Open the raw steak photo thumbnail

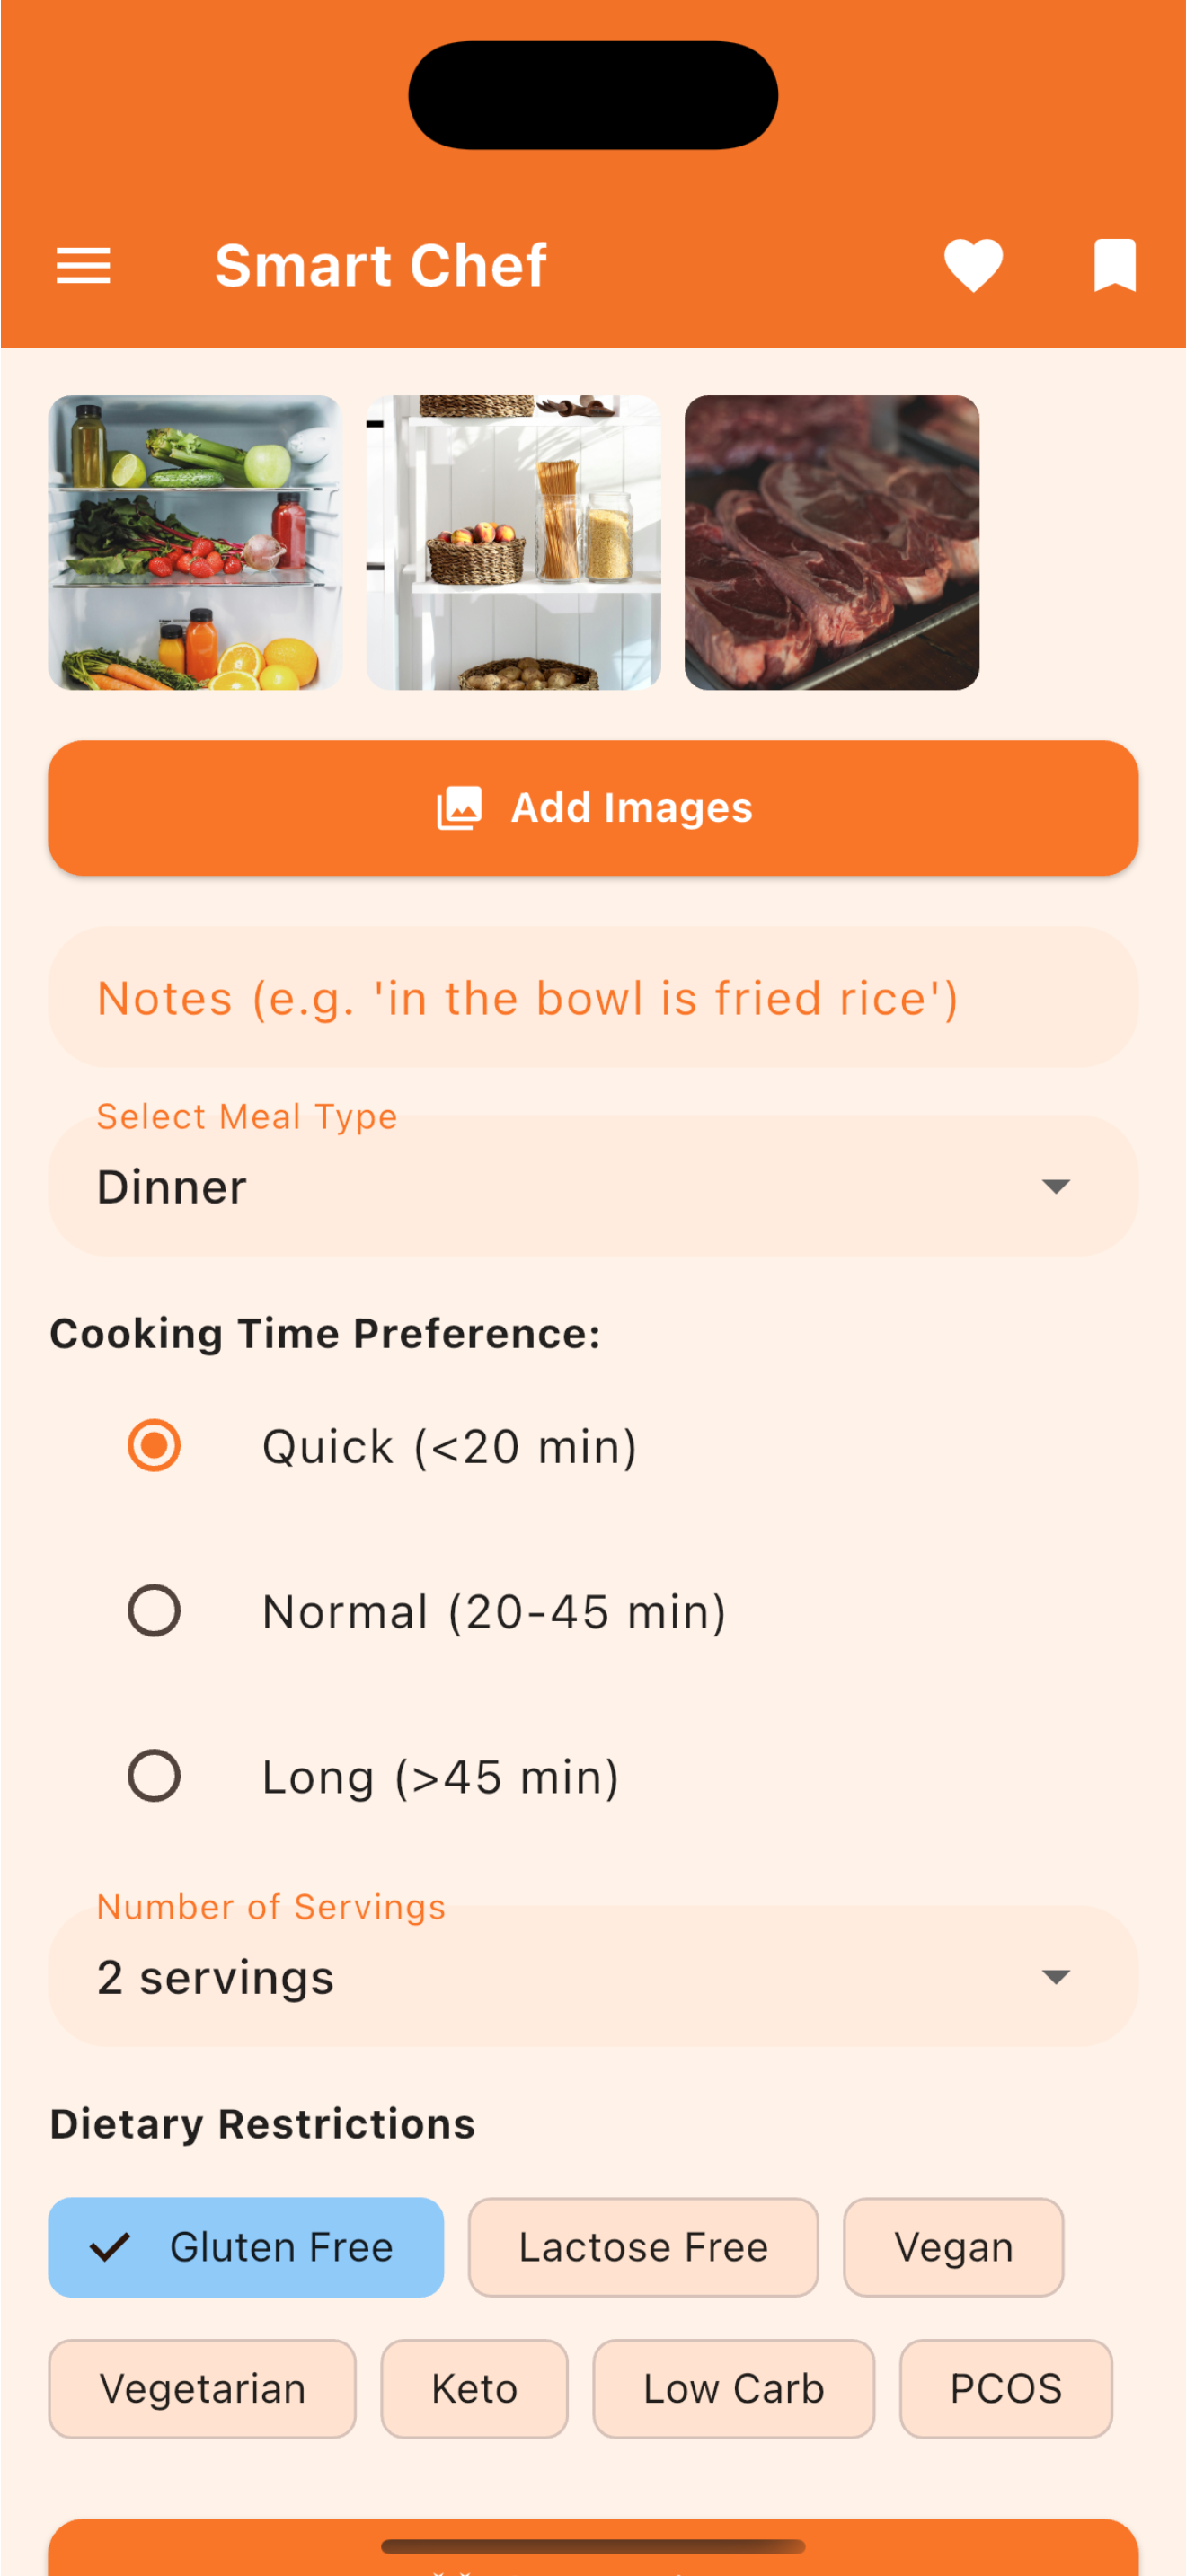pos(831,542)
